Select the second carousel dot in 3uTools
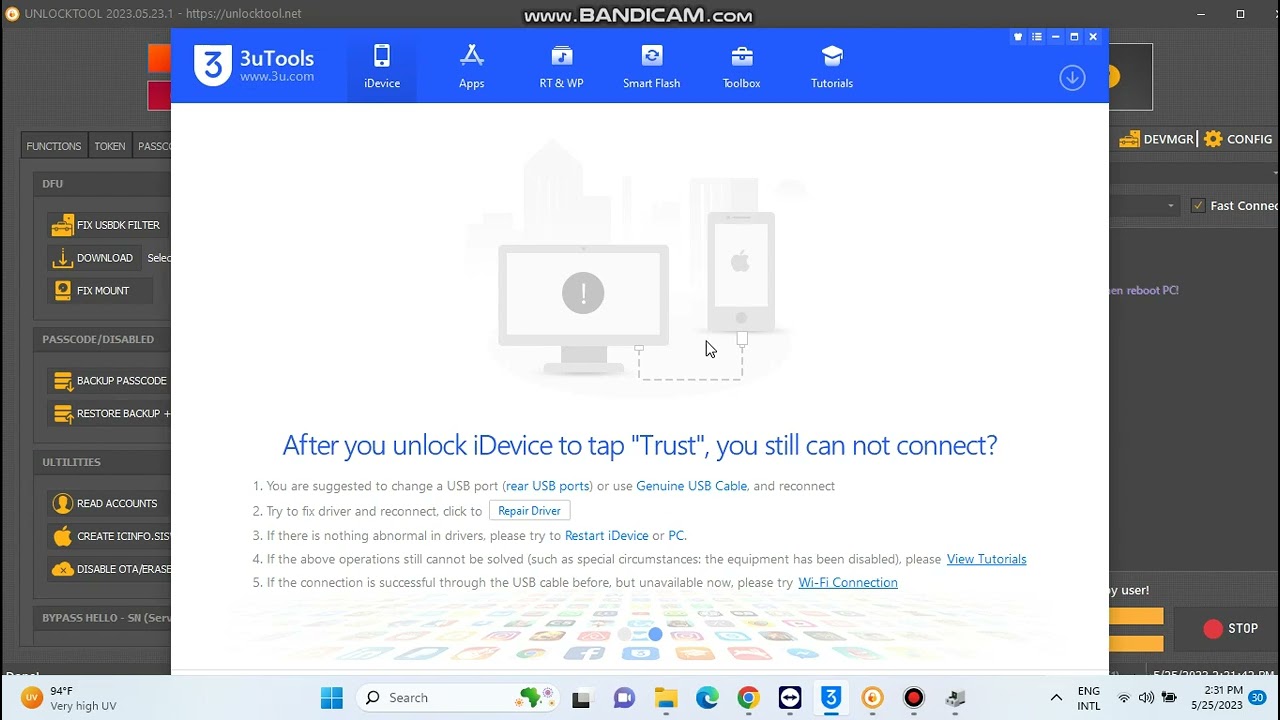The width and height of the screenshot is (1280, 720). (655, 634)
